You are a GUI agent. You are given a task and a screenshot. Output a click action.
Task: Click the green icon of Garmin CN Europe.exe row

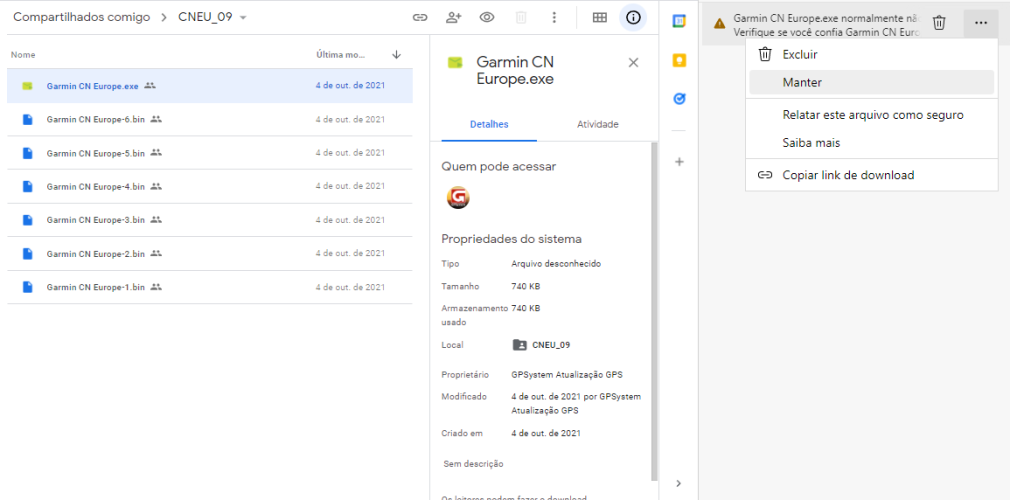(x=27, y=86)
